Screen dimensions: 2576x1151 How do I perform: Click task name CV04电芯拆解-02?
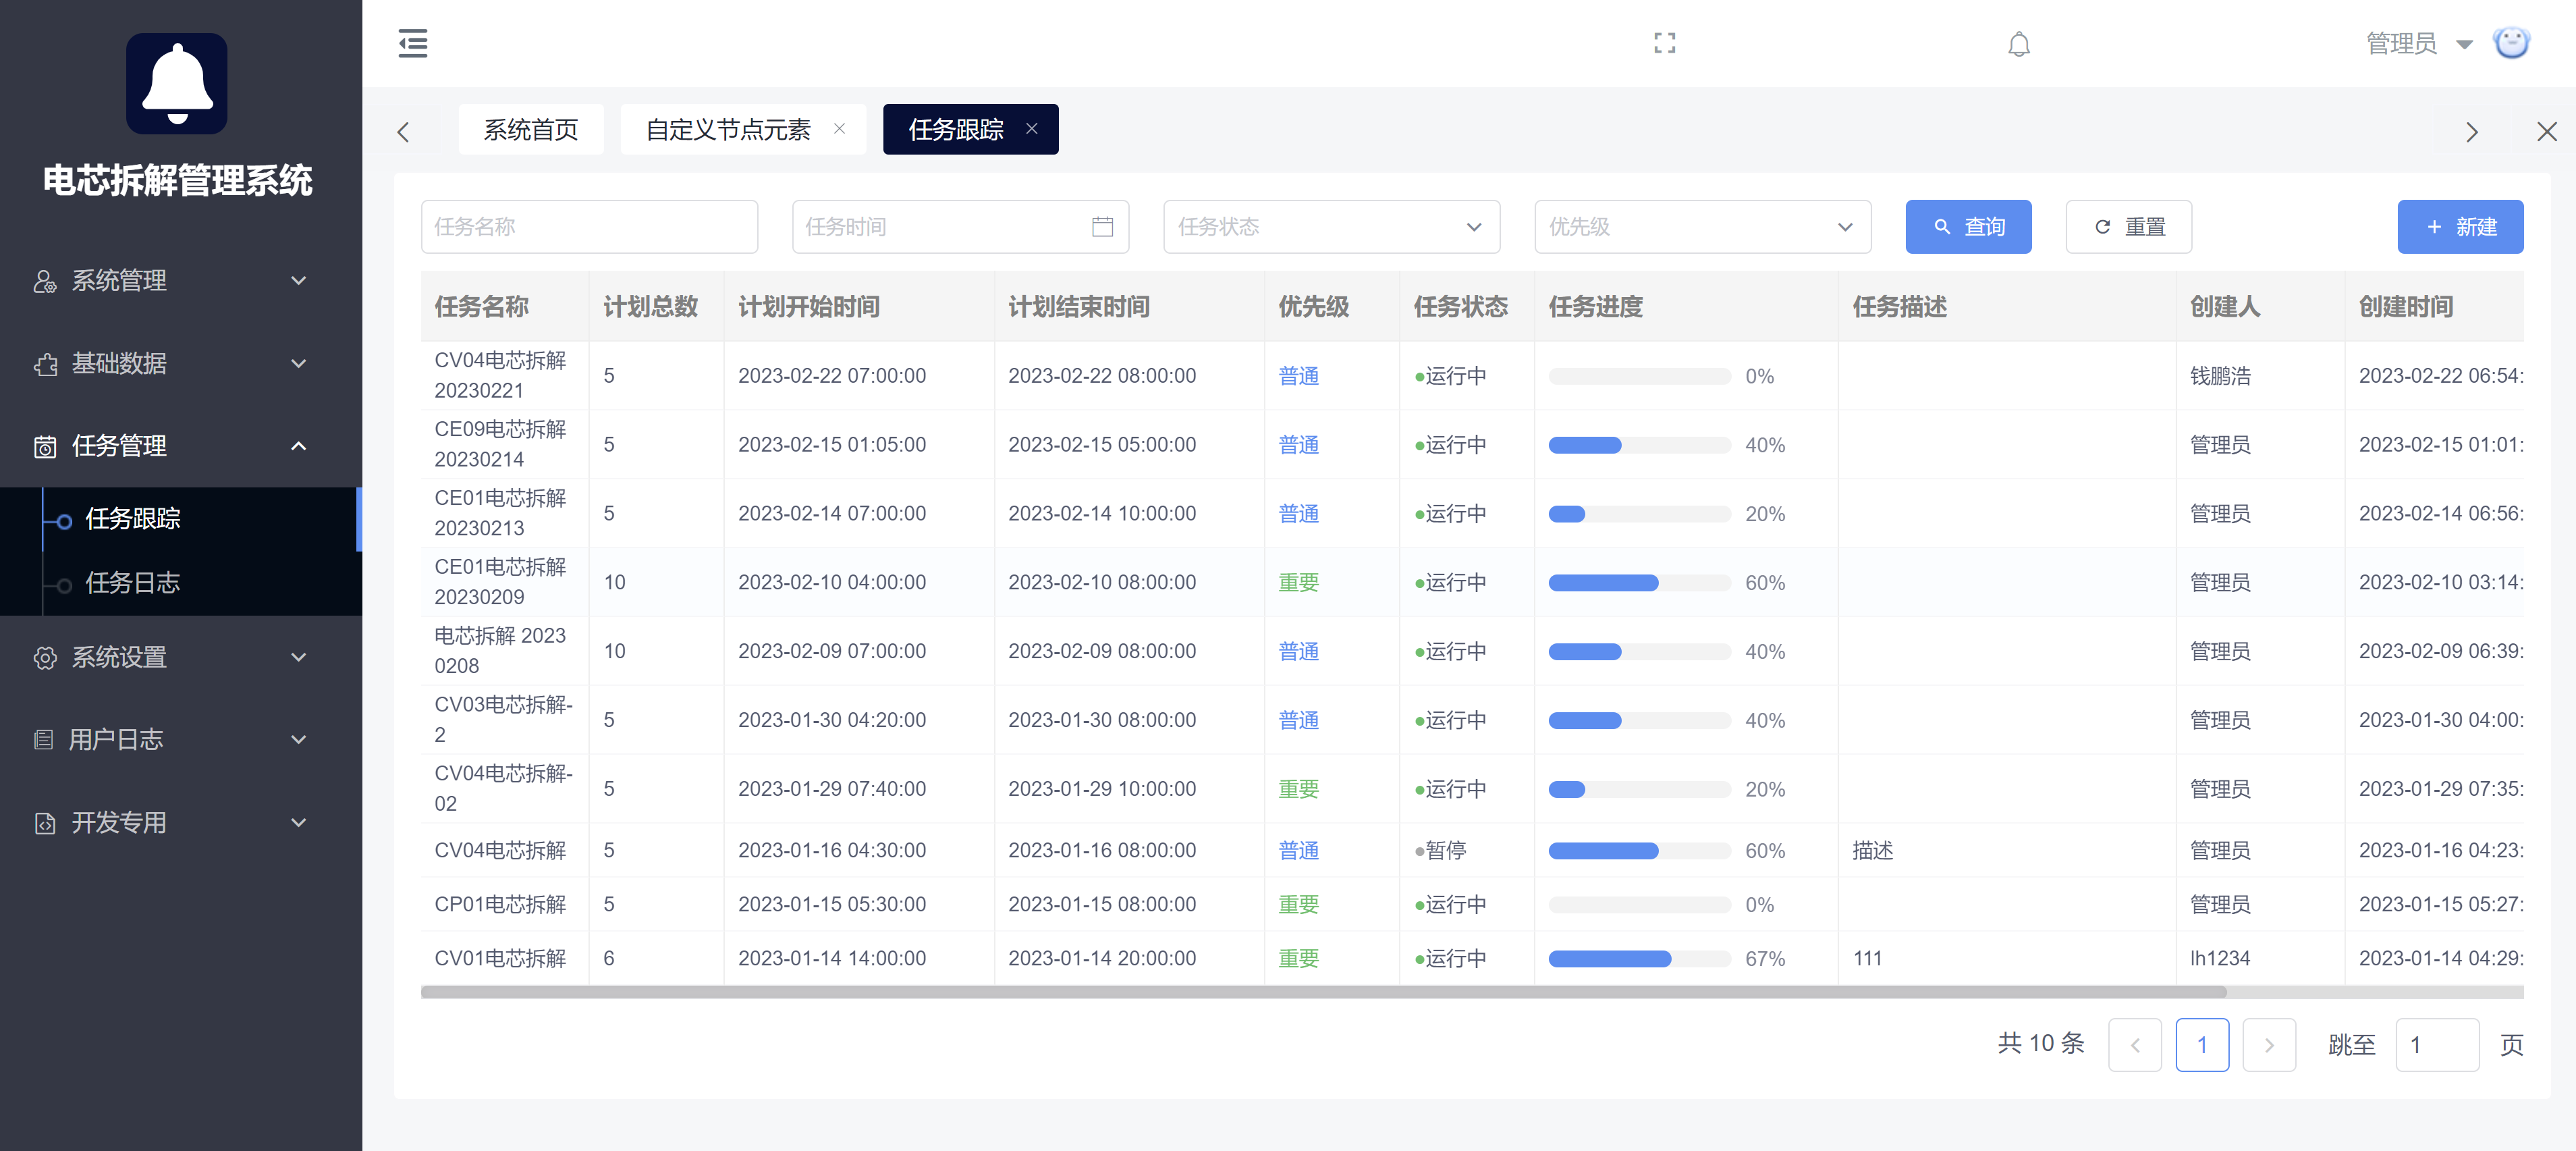pyautogui.click(x=503, y=789)
